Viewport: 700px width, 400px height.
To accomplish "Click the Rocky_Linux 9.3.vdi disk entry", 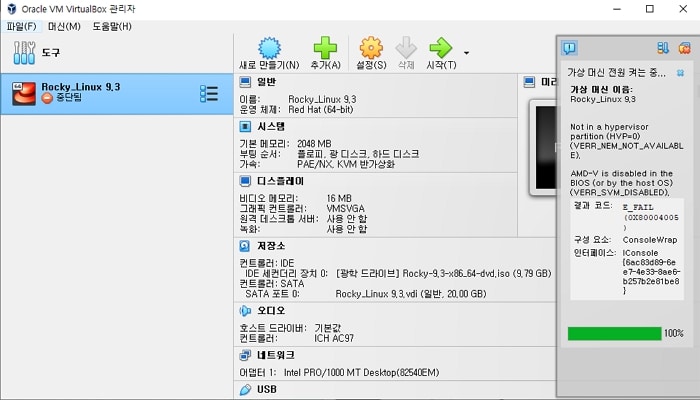I will coord(411,294).
